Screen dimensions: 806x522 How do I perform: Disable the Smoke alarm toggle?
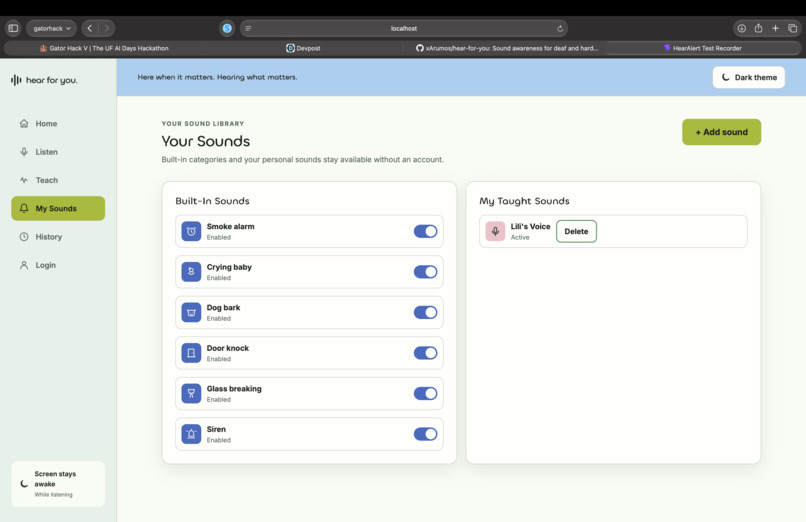(x=425, y=231)
